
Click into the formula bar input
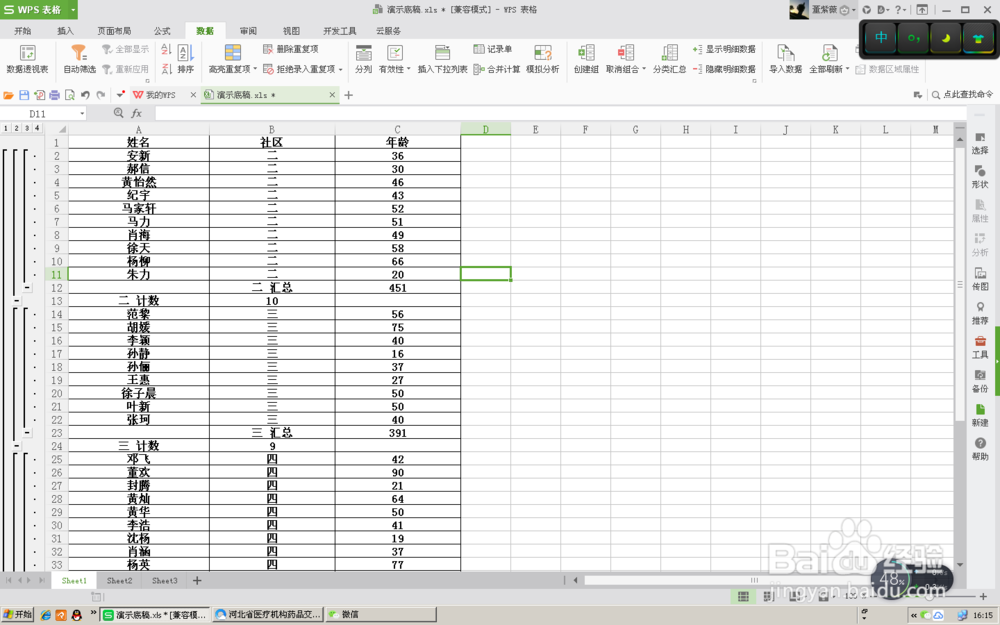560,114
